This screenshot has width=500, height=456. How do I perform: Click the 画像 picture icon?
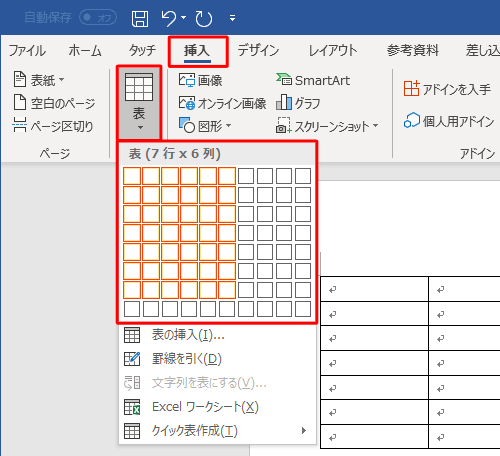[187, 80]
